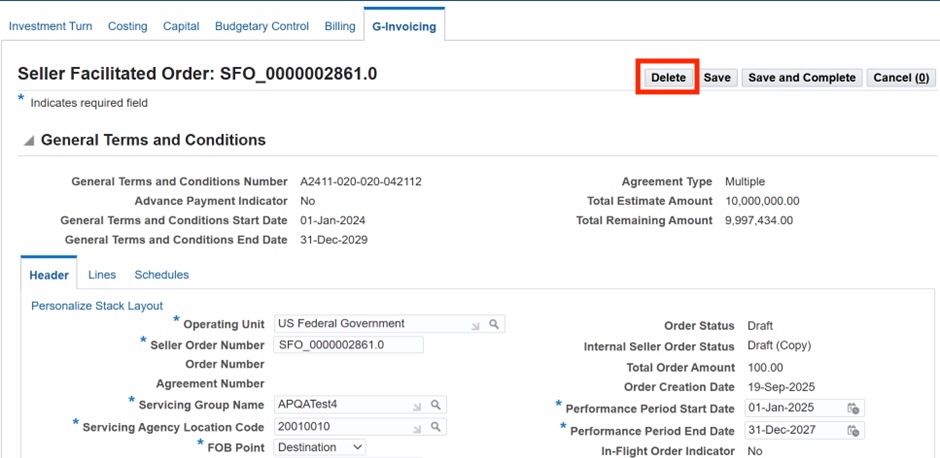Click arrow icon in Servicing Group Name field

tap(417, 405)
